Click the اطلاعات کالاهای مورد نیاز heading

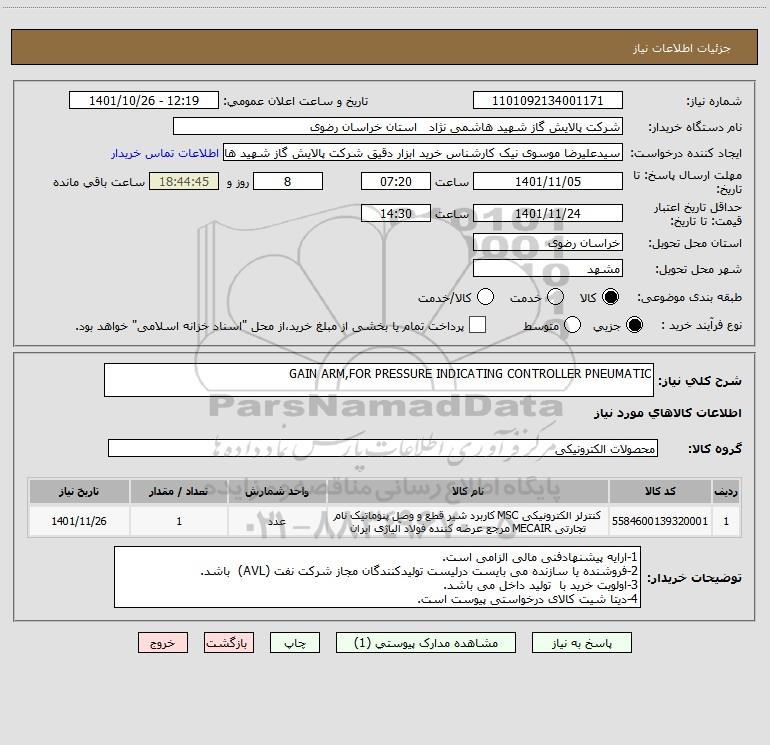(668, 413)
